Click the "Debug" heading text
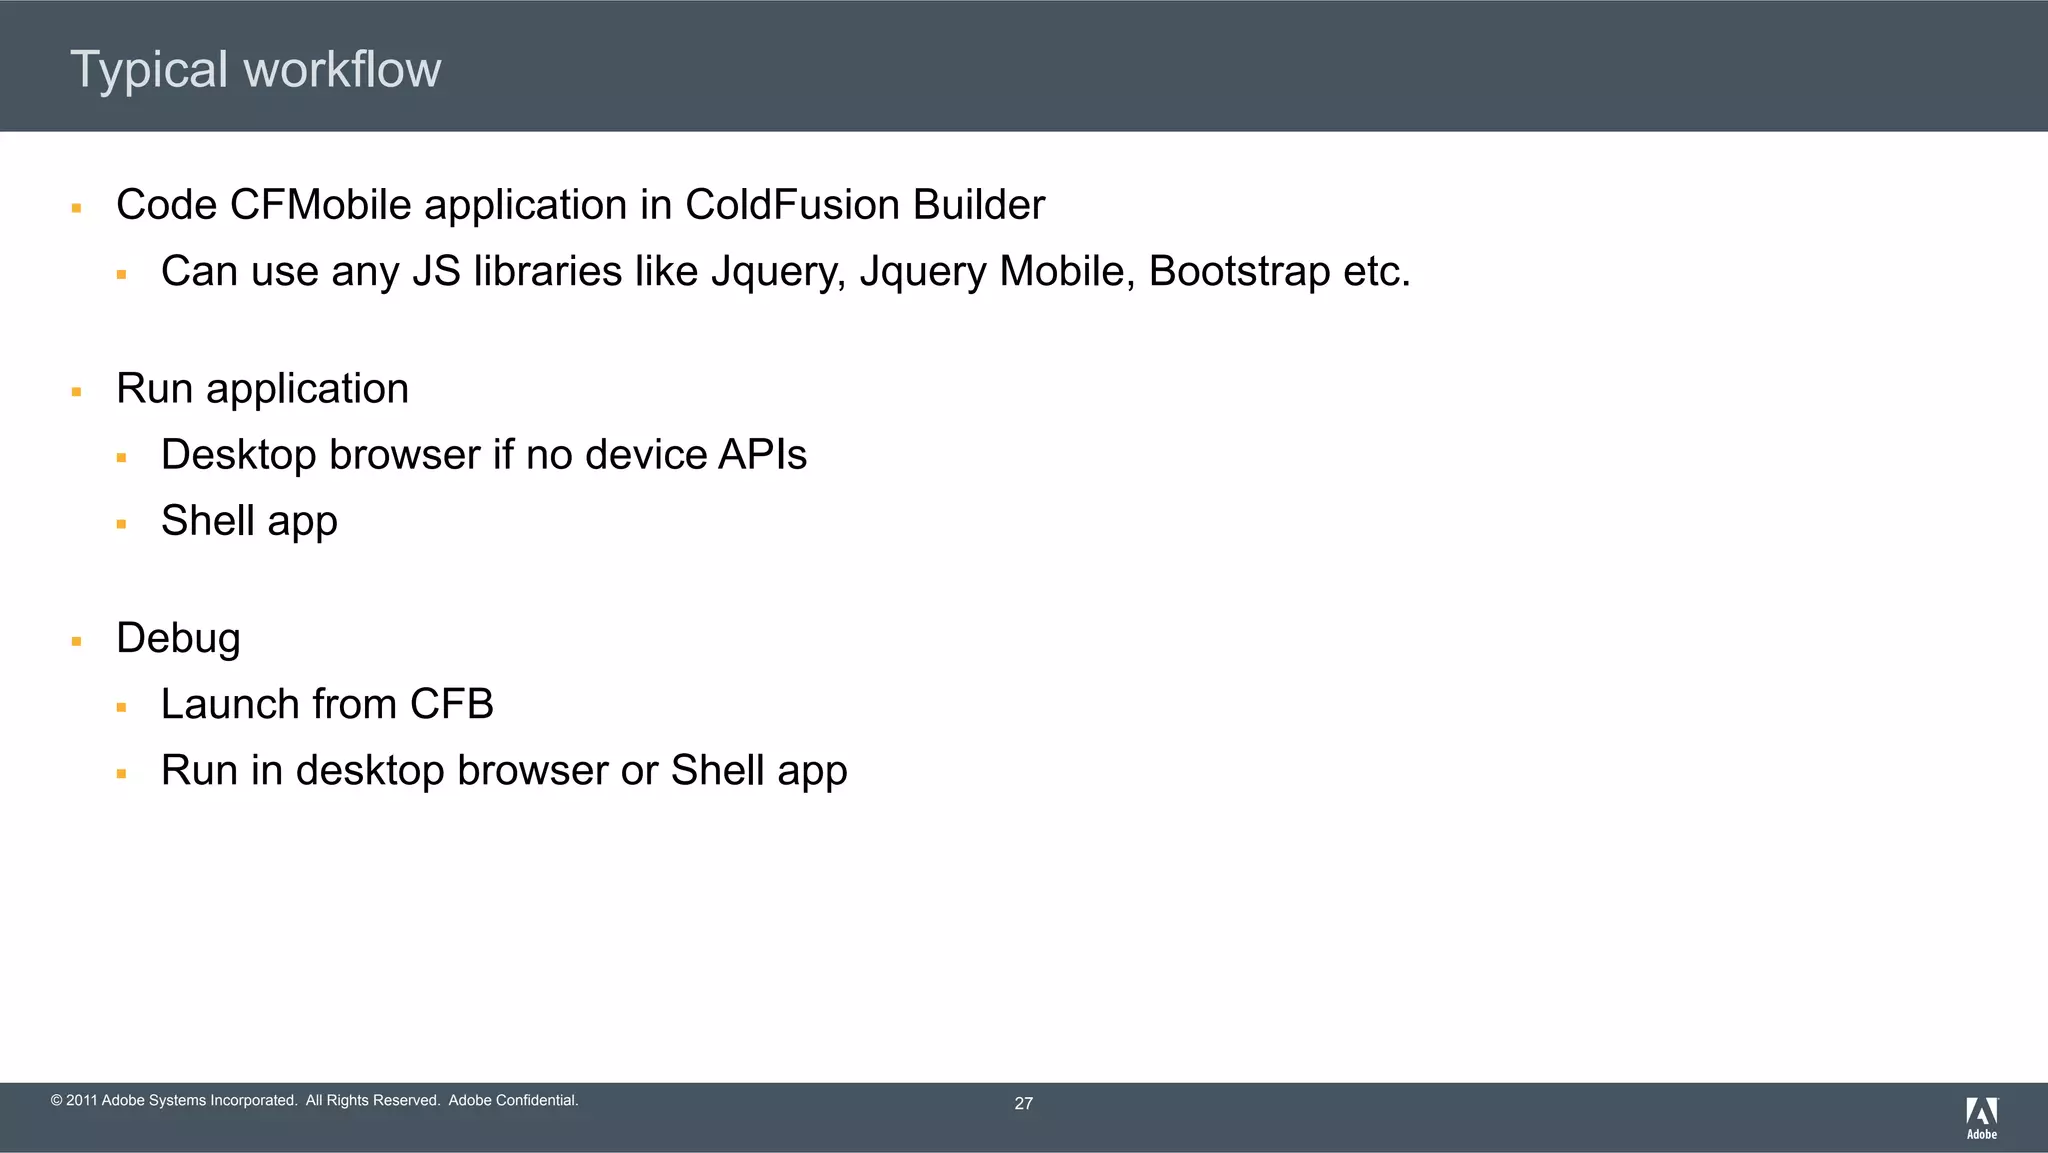 (178, 638)
